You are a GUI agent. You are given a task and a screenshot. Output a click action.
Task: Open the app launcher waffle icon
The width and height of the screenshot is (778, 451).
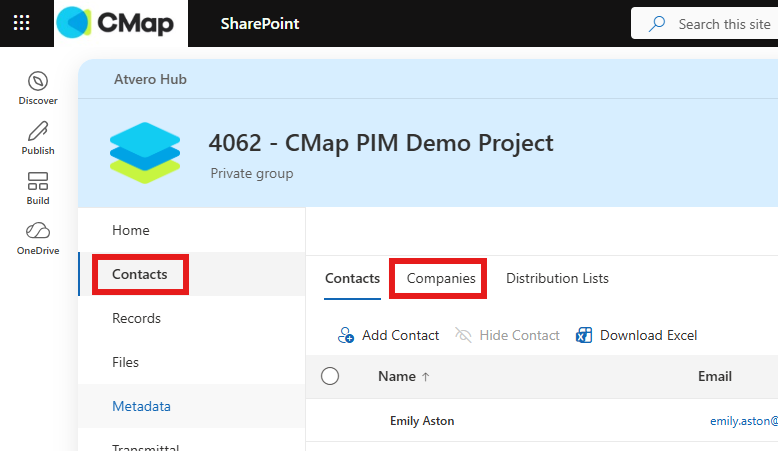coord(21,23)
